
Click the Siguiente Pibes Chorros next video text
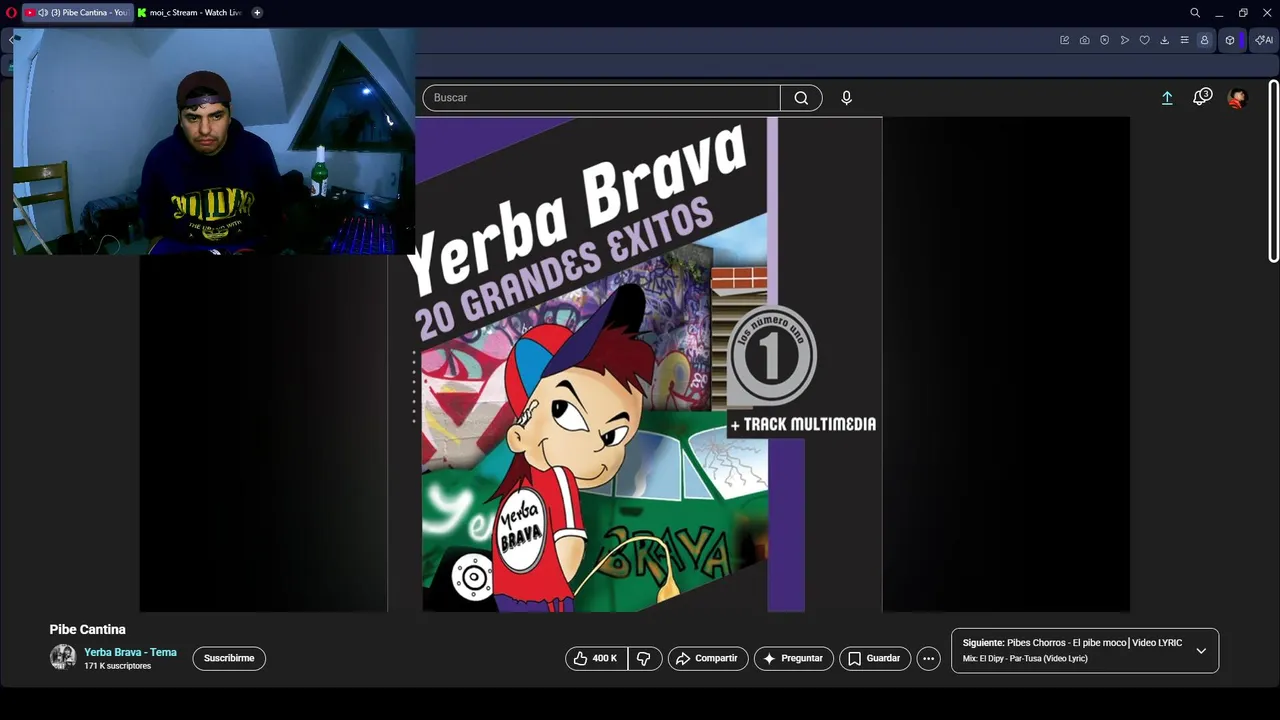(1072, 643)
